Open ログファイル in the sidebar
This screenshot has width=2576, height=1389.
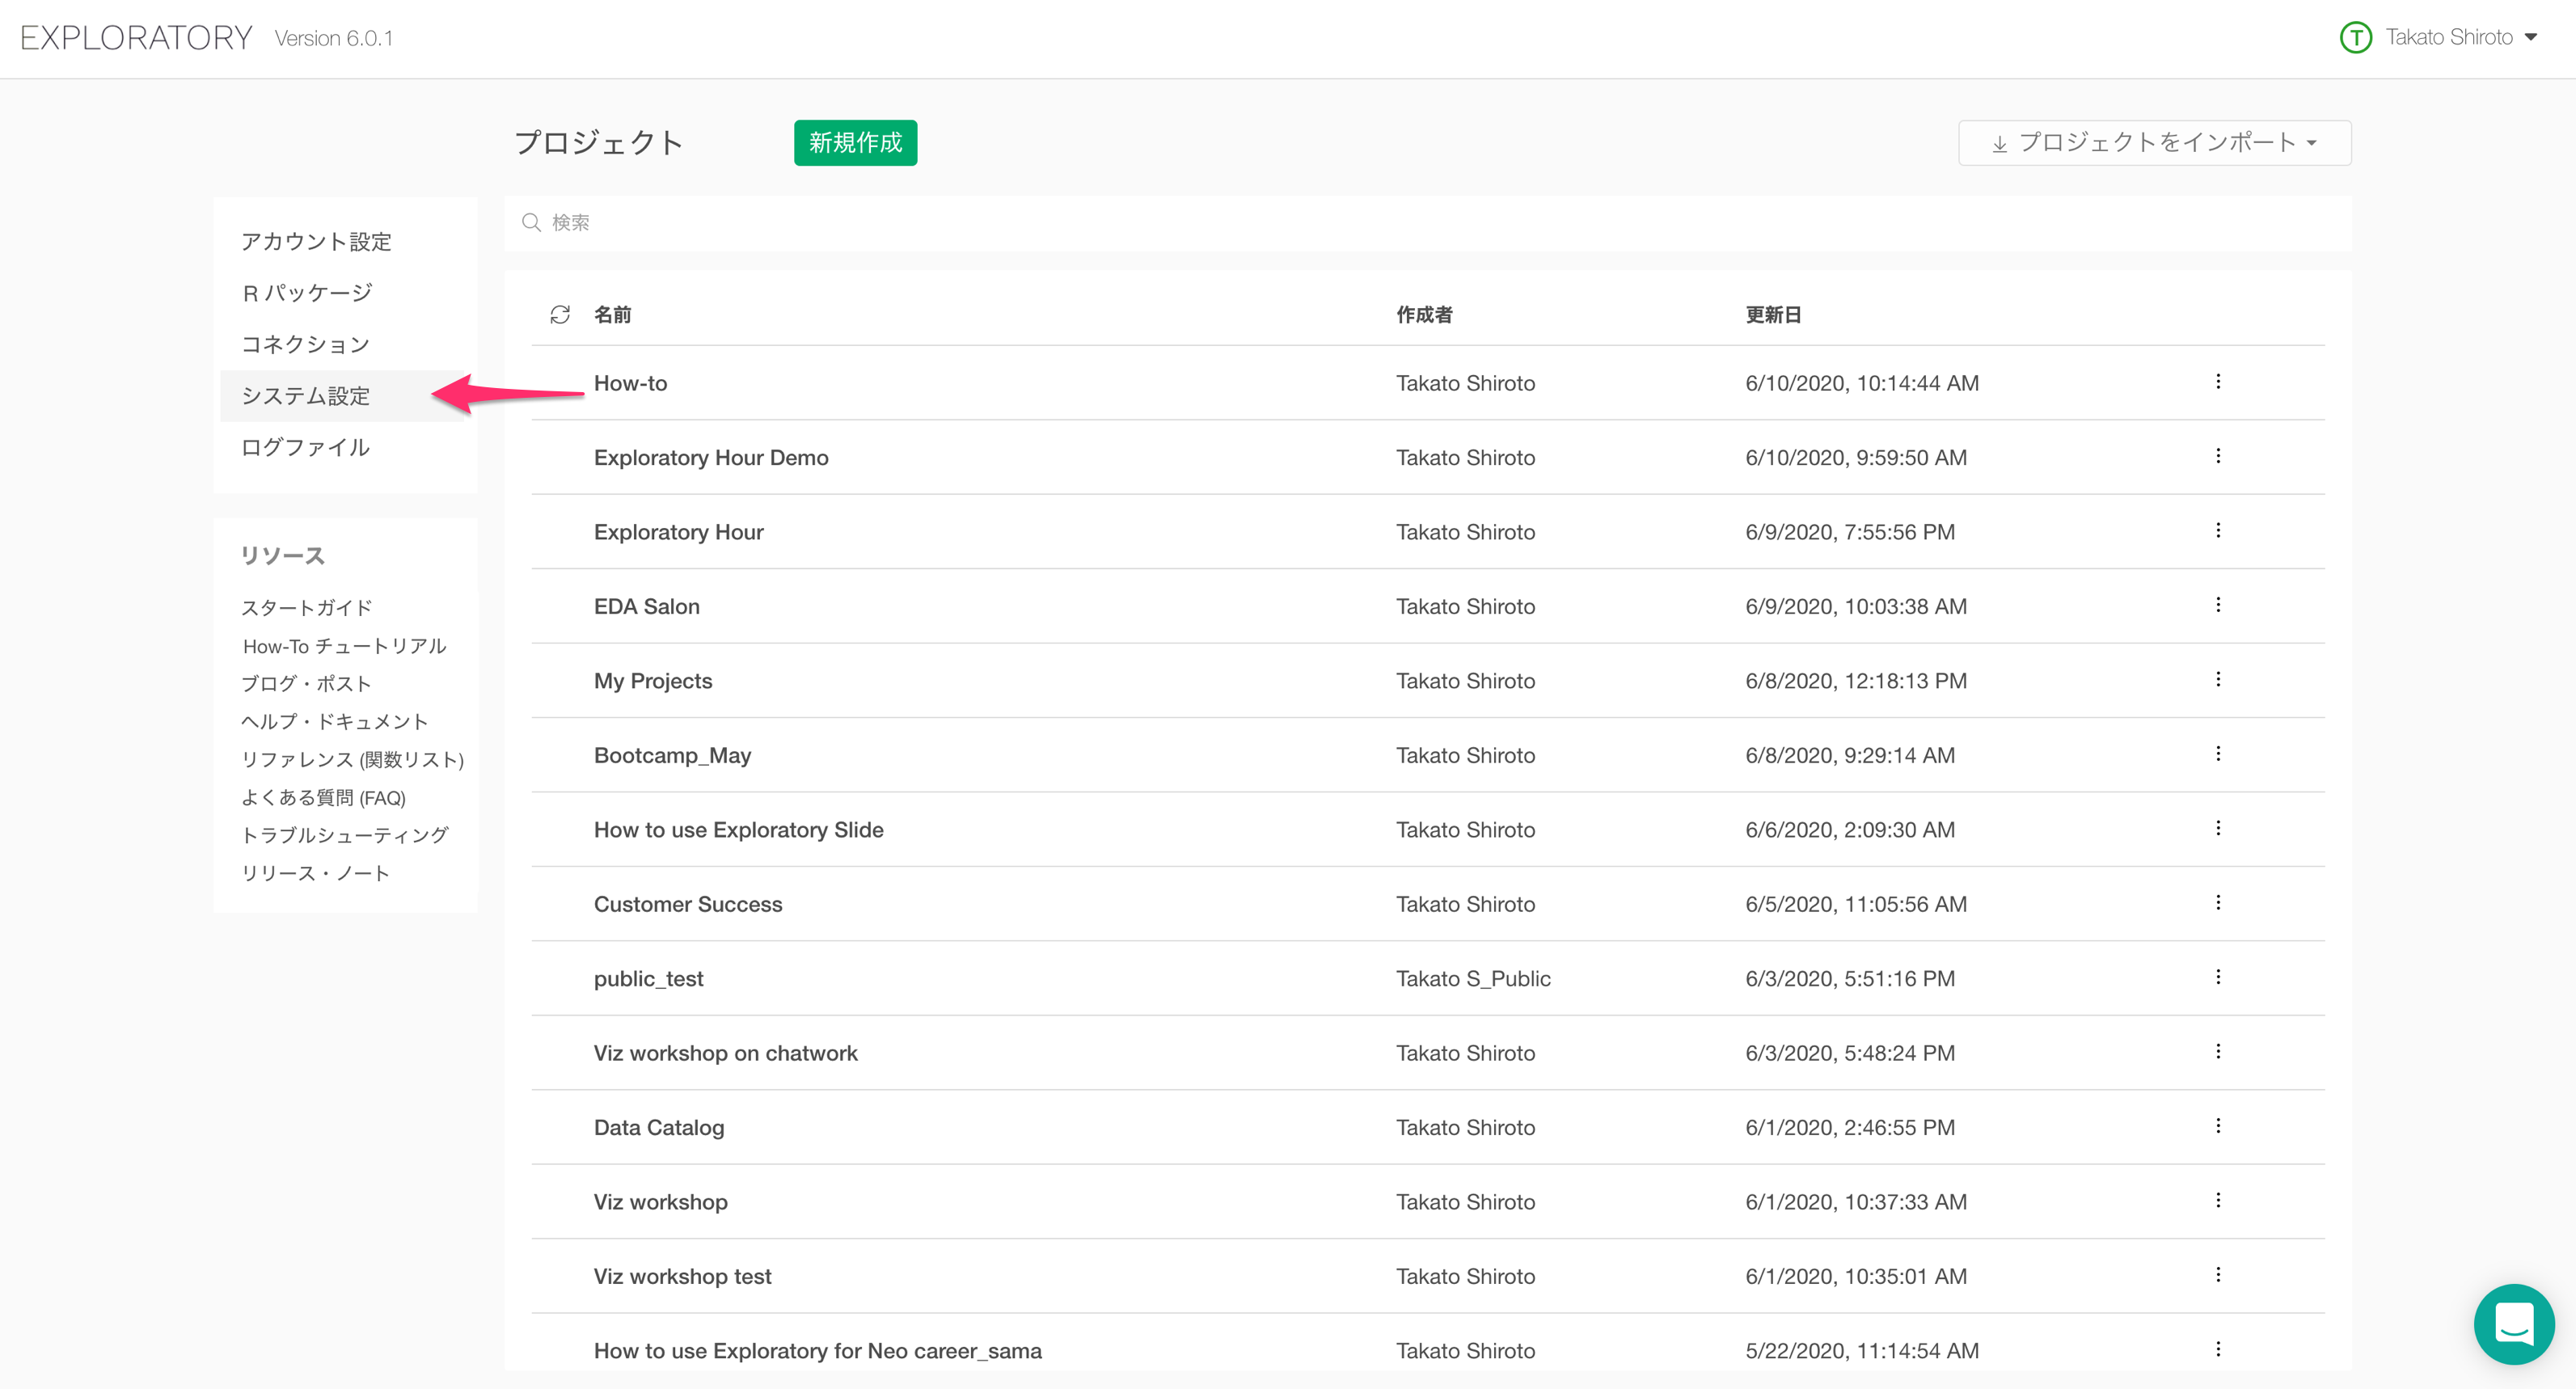306,447
